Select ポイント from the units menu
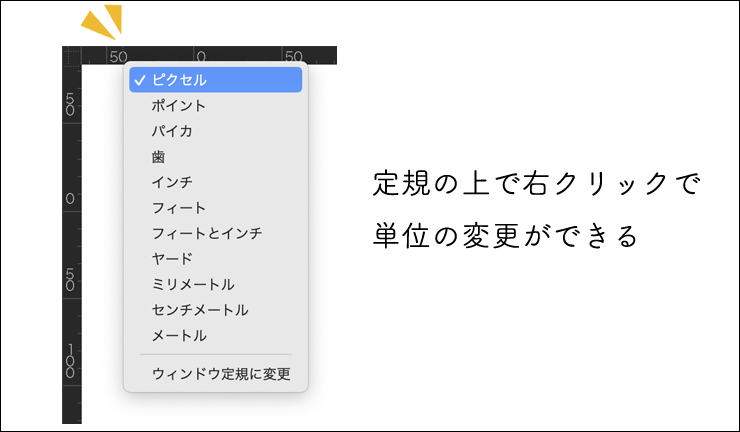The width and height of the screenshot is (740, 432). pos(179,106)
